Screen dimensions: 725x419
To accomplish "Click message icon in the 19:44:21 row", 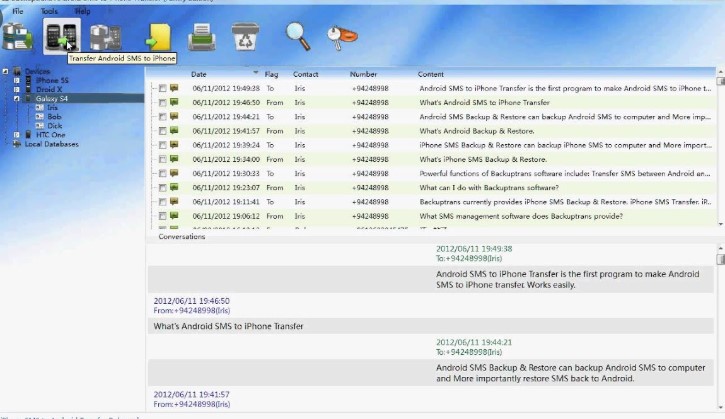I will click(x=174, y=117).
